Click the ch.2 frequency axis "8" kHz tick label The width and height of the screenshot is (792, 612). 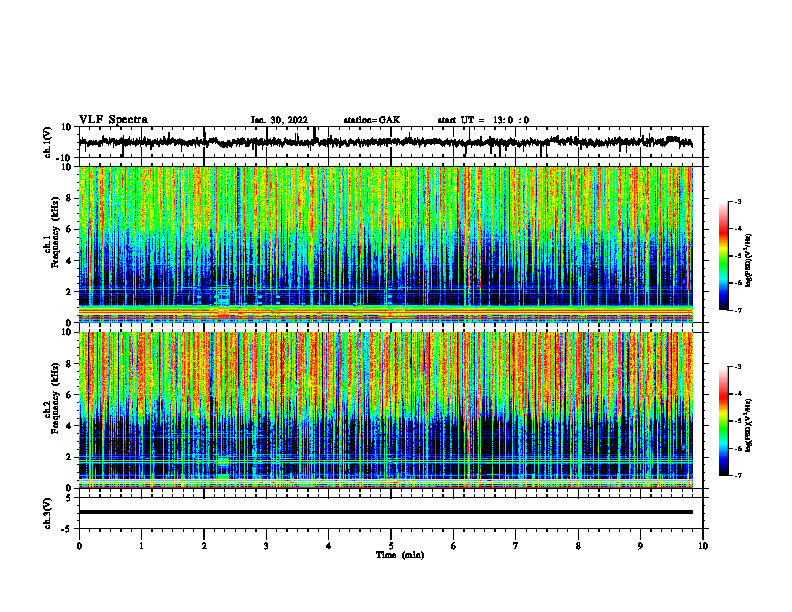[69, 364]
